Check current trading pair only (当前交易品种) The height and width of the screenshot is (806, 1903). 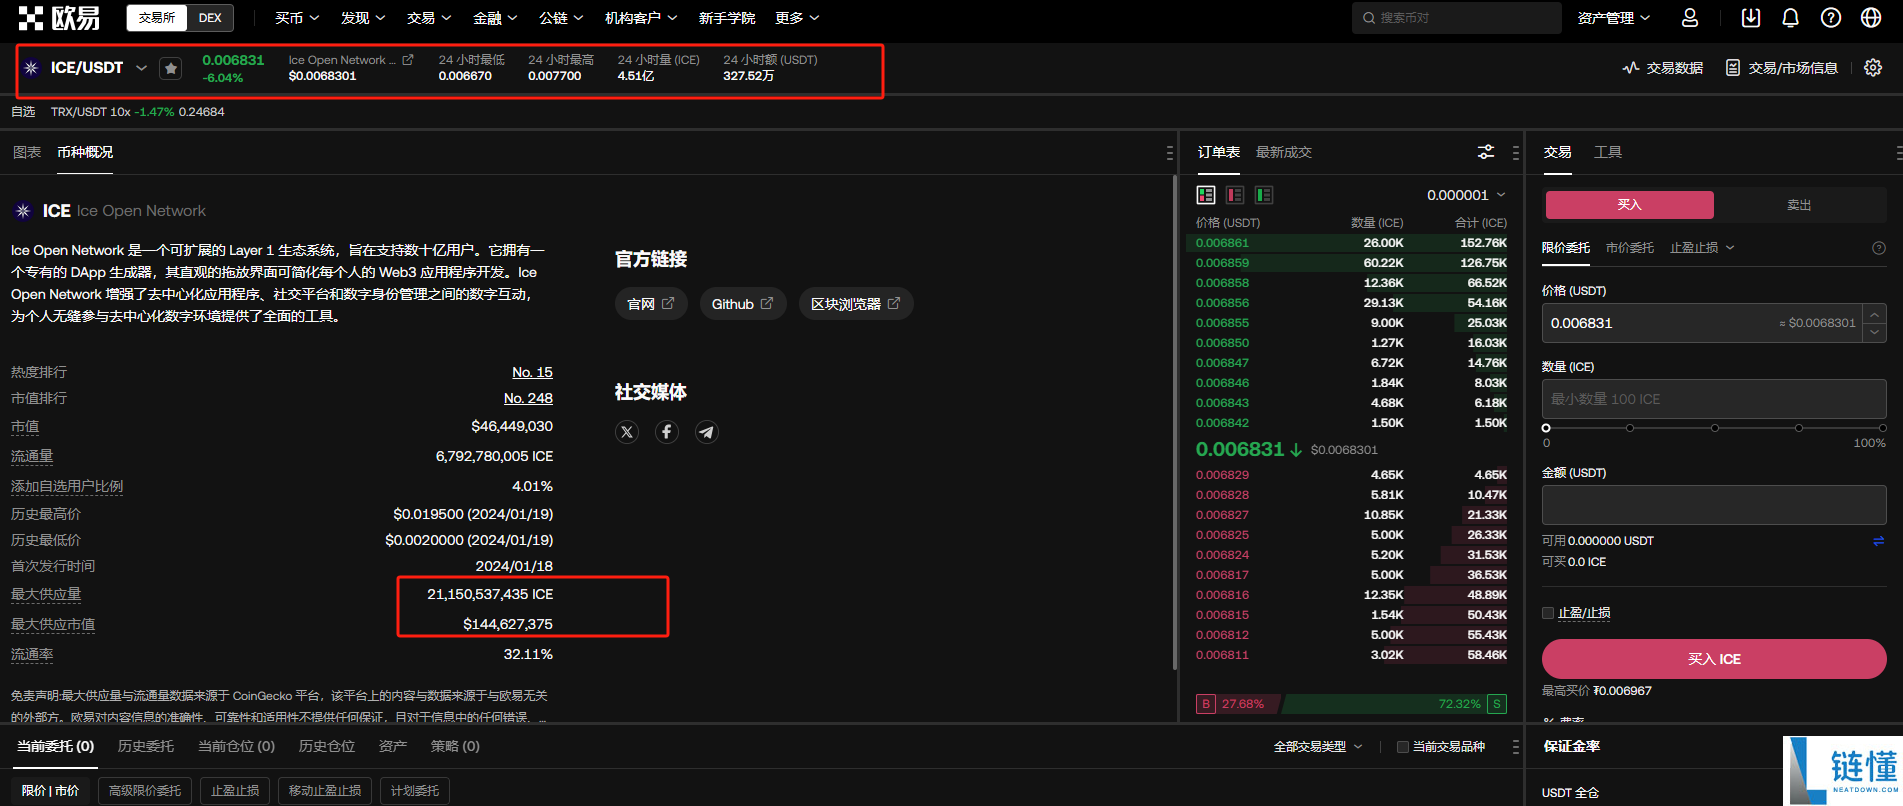[1403, 747]
